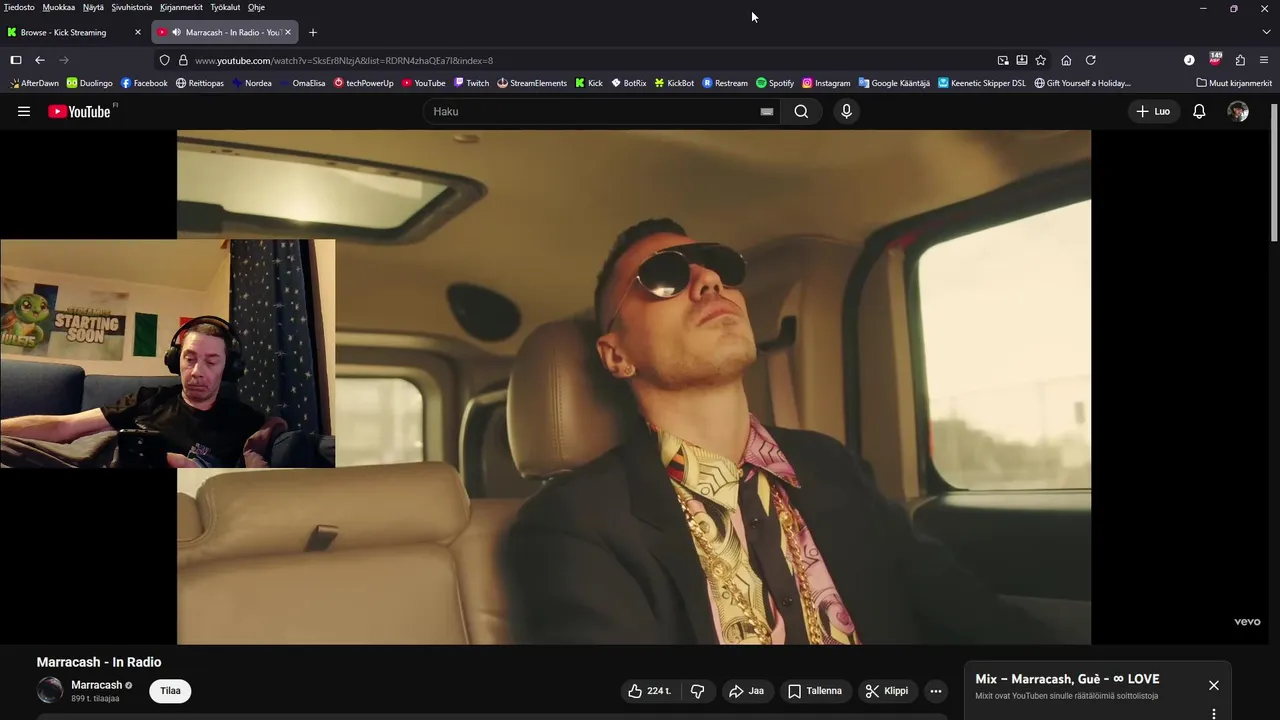The width and height of the screenshot is (1280, 720).
Task: Open a new browser tab
Action: [x=313, y=32]
